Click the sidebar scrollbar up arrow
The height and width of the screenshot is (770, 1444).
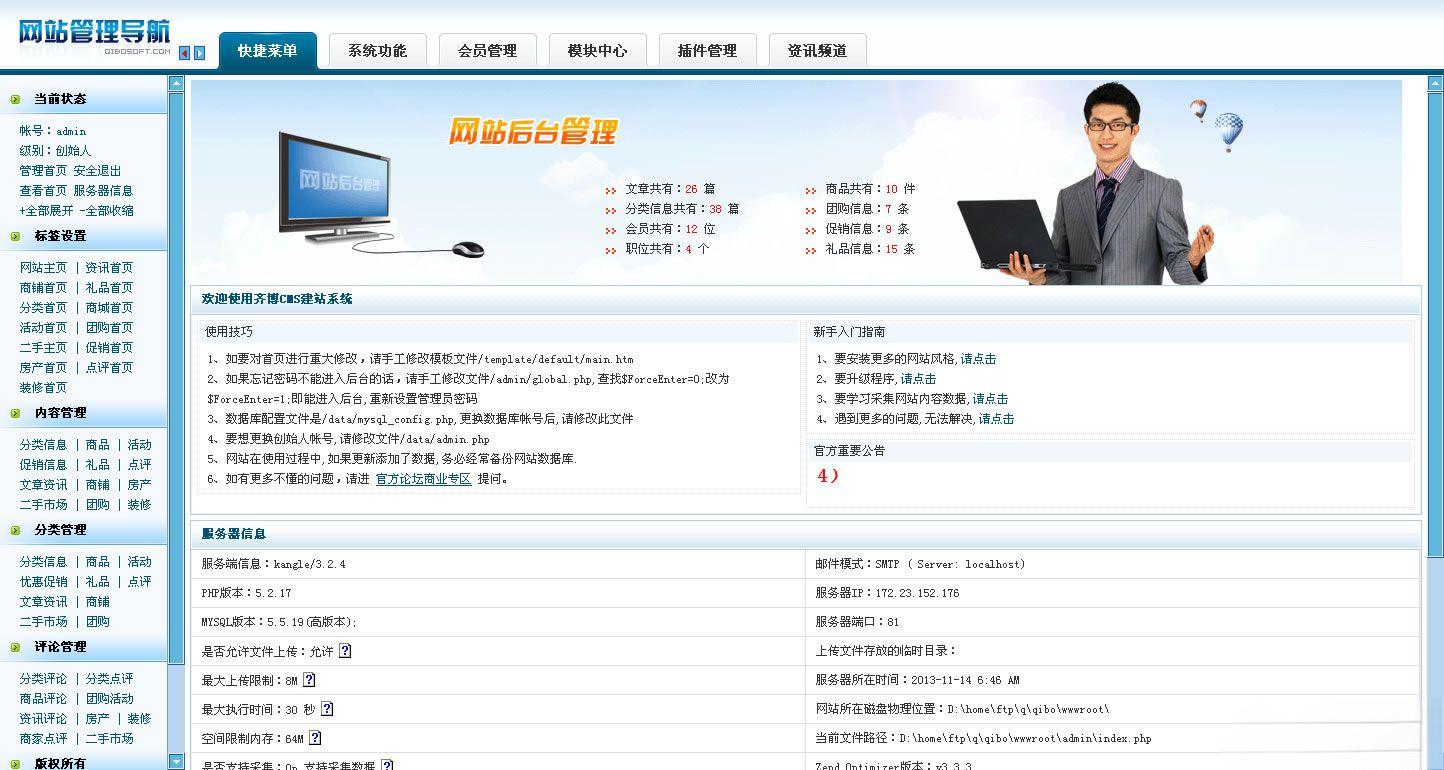pos(176,84)
